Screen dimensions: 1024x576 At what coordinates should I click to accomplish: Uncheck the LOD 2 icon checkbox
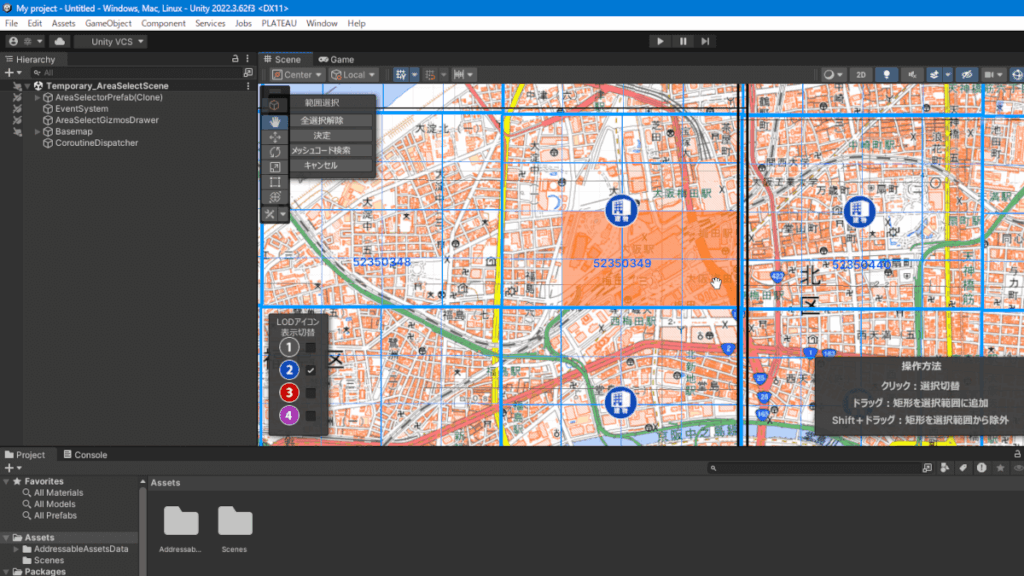[311, 370]
